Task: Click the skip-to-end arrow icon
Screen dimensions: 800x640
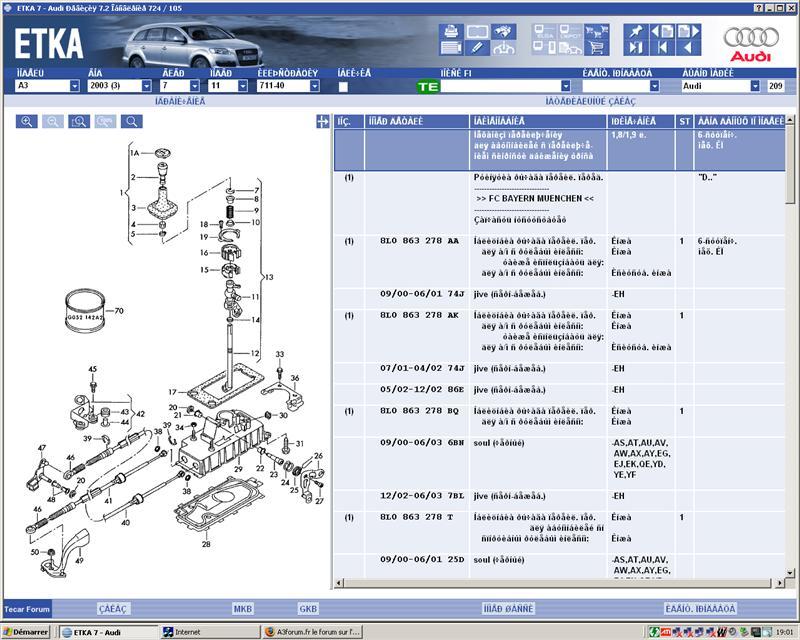Action: pyautogui.click(x=636, y=48)
